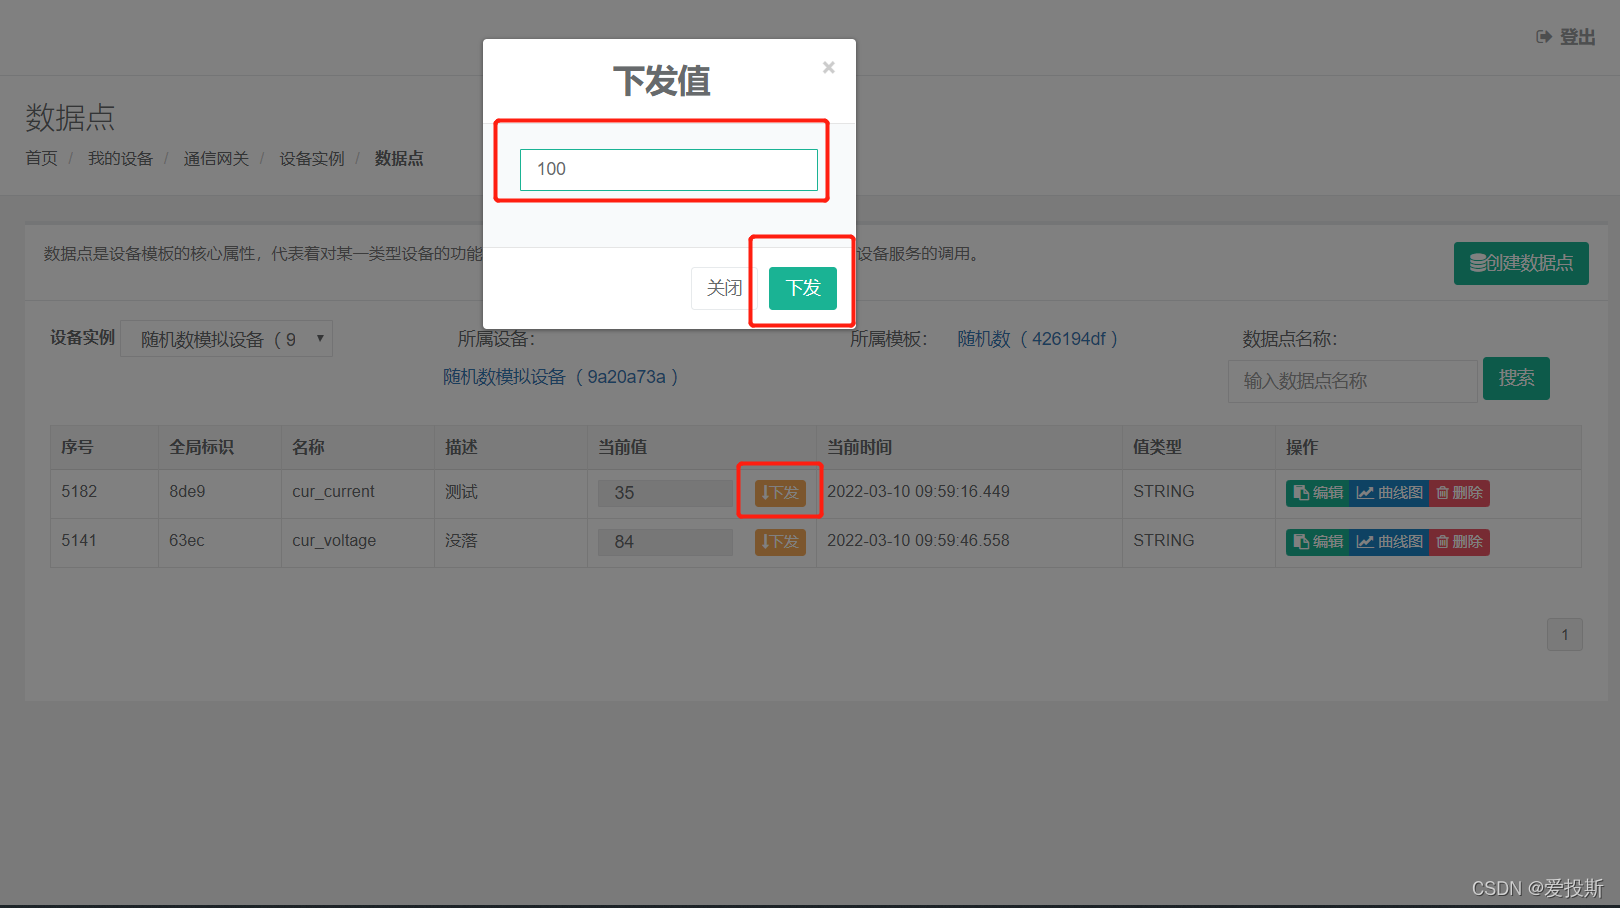Open 通信网关 breadcrumb link
Viewport: 1620px width, 908px height.
click(x=216, y=158)
